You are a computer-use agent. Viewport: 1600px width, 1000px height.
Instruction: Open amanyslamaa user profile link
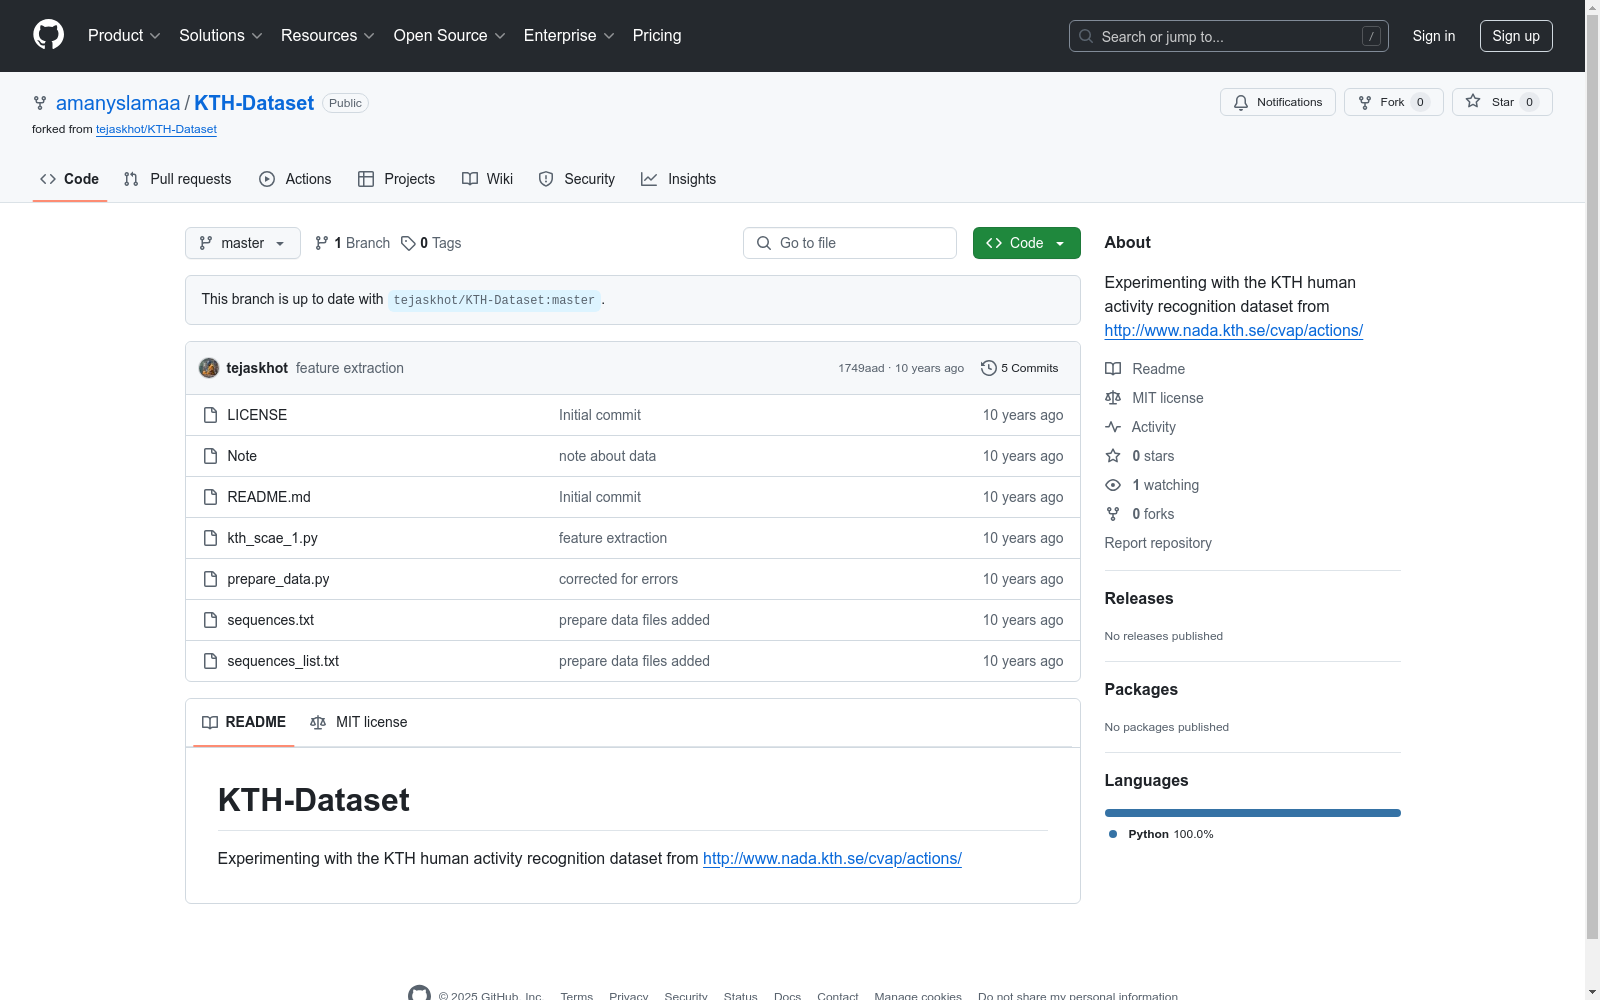(118, 103)
